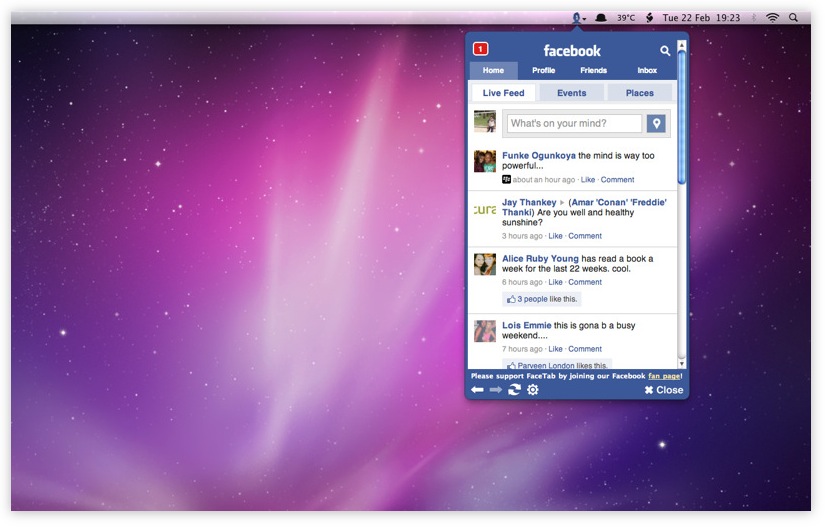Viewport: 825px width, 529px height.
Task: Like Funke Ogunkoya's post
Action: 588,180
